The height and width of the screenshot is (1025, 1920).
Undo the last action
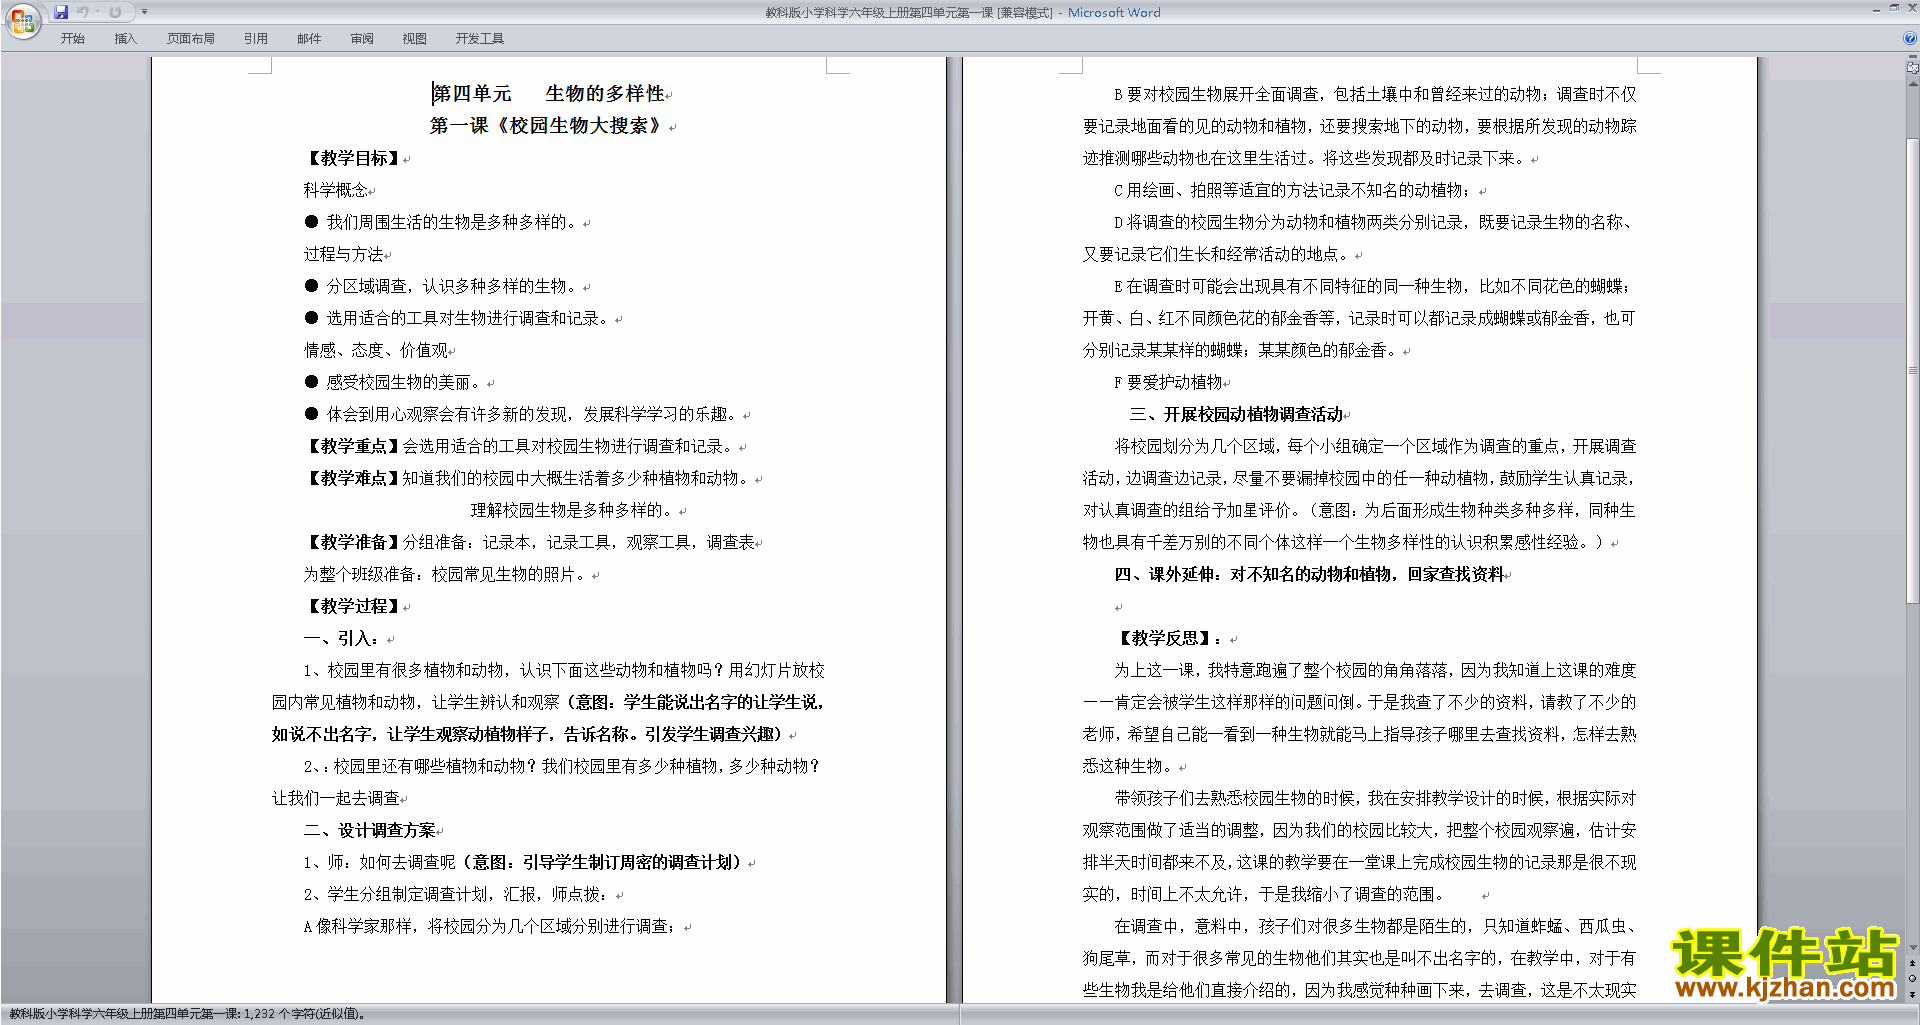coord(83,12)
